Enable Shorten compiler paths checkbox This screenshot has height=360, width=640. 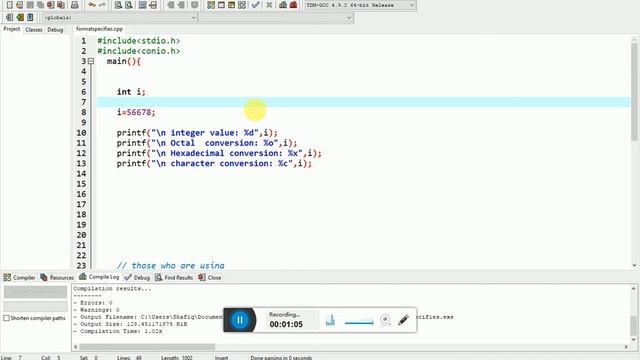(x=6, y=318)
